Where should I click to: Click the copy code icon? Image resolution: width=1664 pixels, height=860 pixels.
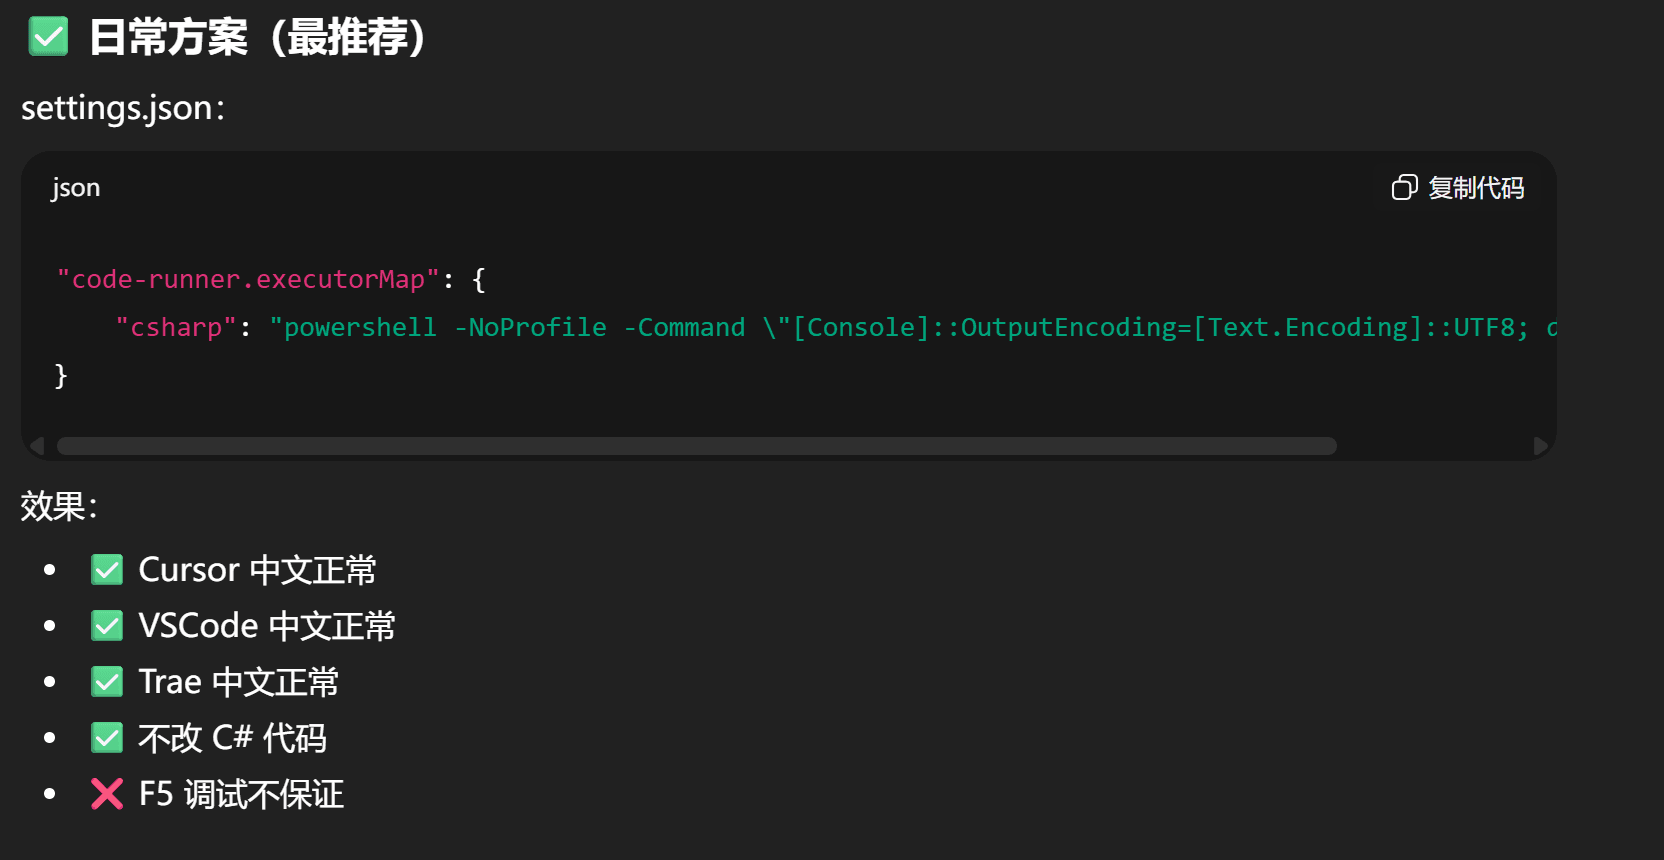(1404, 188)
